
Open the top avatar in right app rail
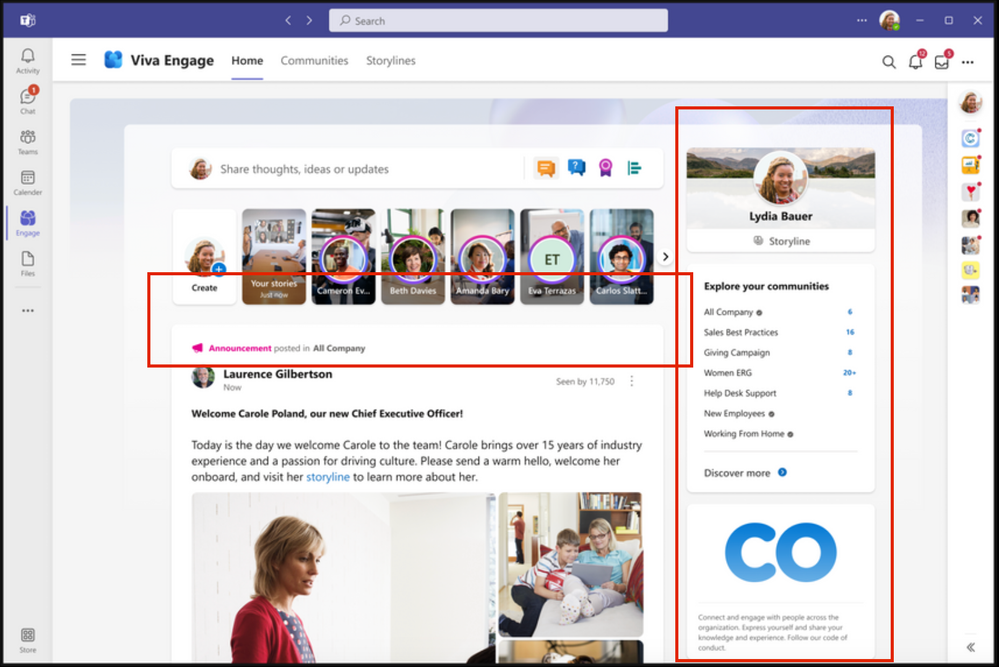(970, 102)
